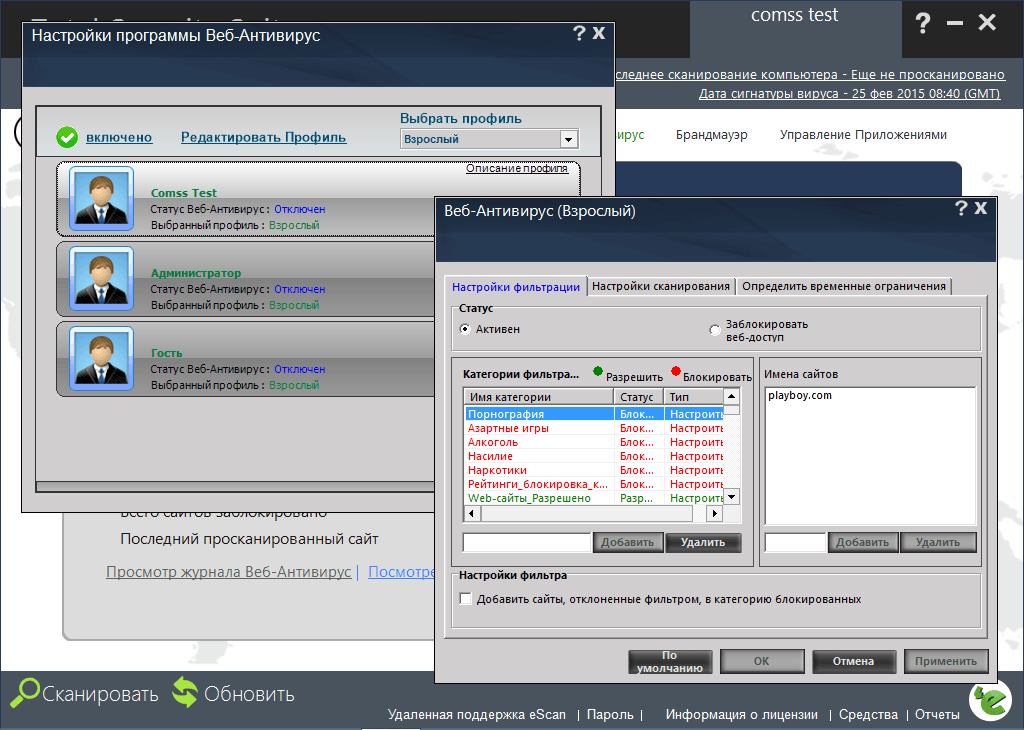This screenshot has width=1024, height=730.
Task: Click the green enabled checkmark icon
Action: coord(67,137)
